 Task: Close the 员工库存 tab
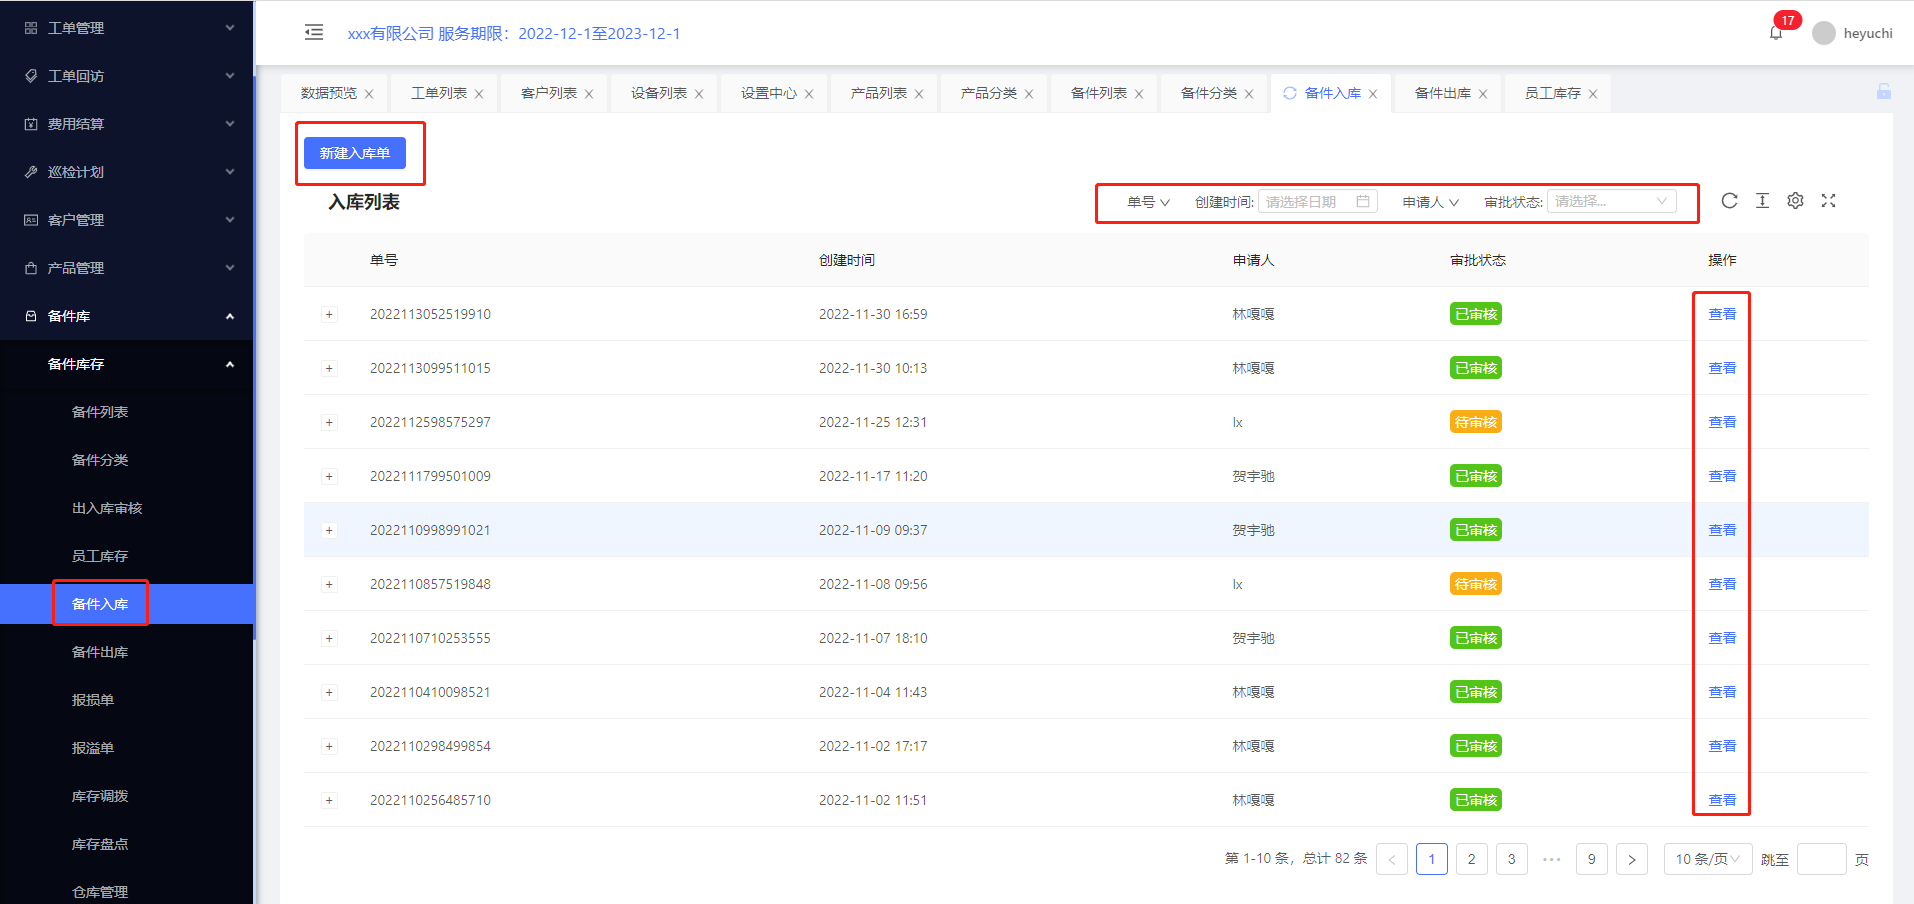(x=1593, y=94)
